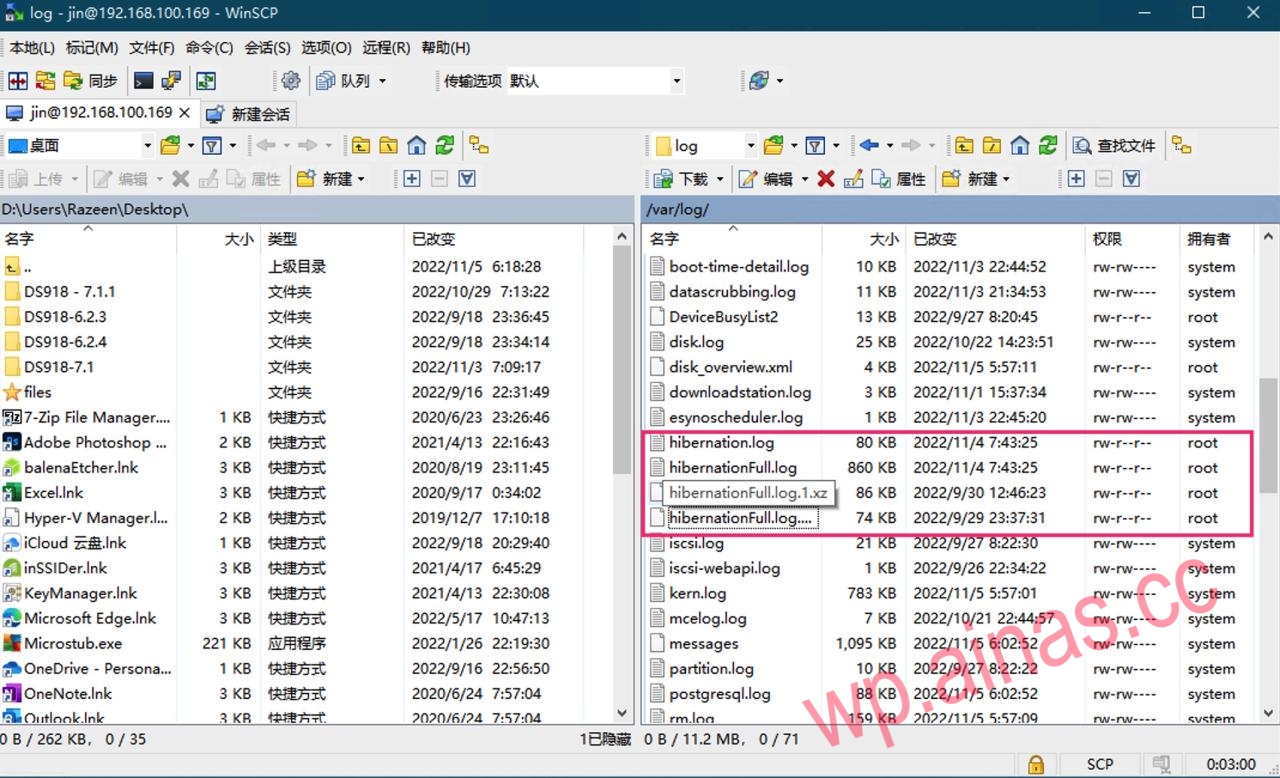Open the 远程(R) menu
The width and height of the screenshot is (1280, 778).
[386, 47]
